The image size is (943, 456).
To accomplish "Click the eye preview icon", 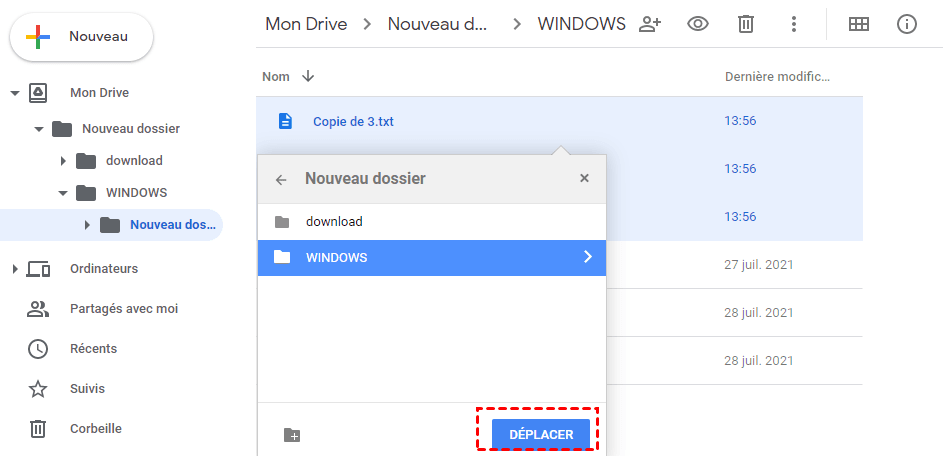I will pyautogui.click(x=698, y=24).
